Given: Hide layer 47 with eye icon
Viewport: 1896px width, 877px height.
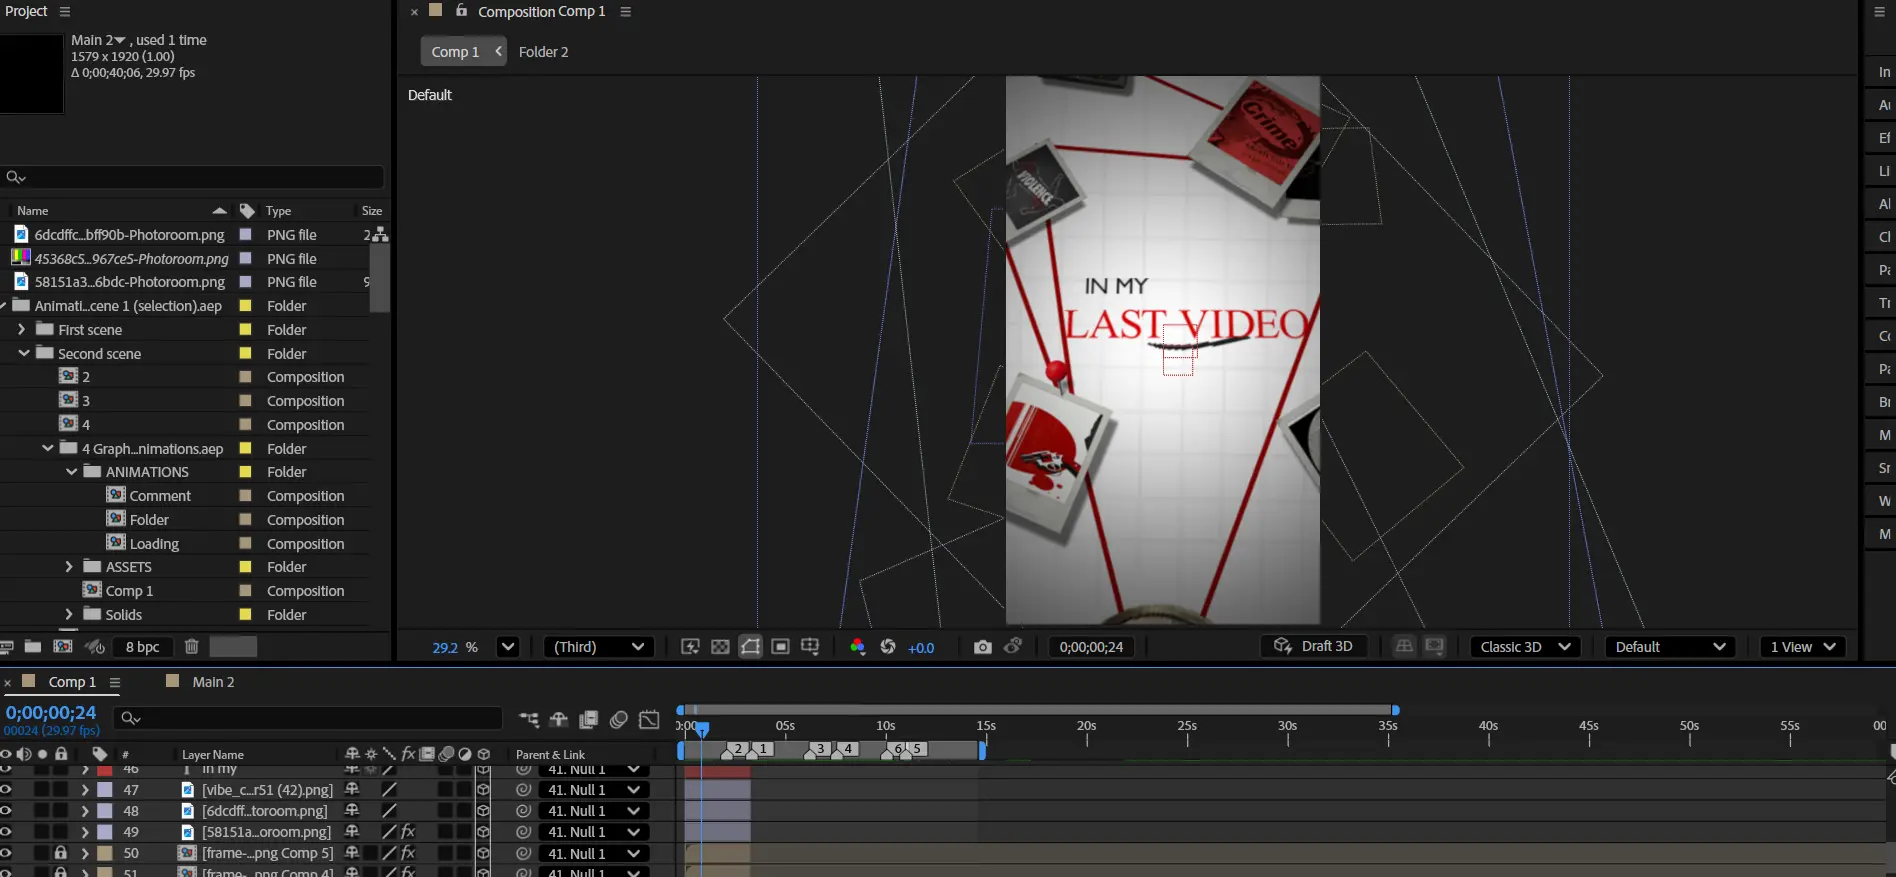Looking at the screenshot, I should (x=6, y=790).
